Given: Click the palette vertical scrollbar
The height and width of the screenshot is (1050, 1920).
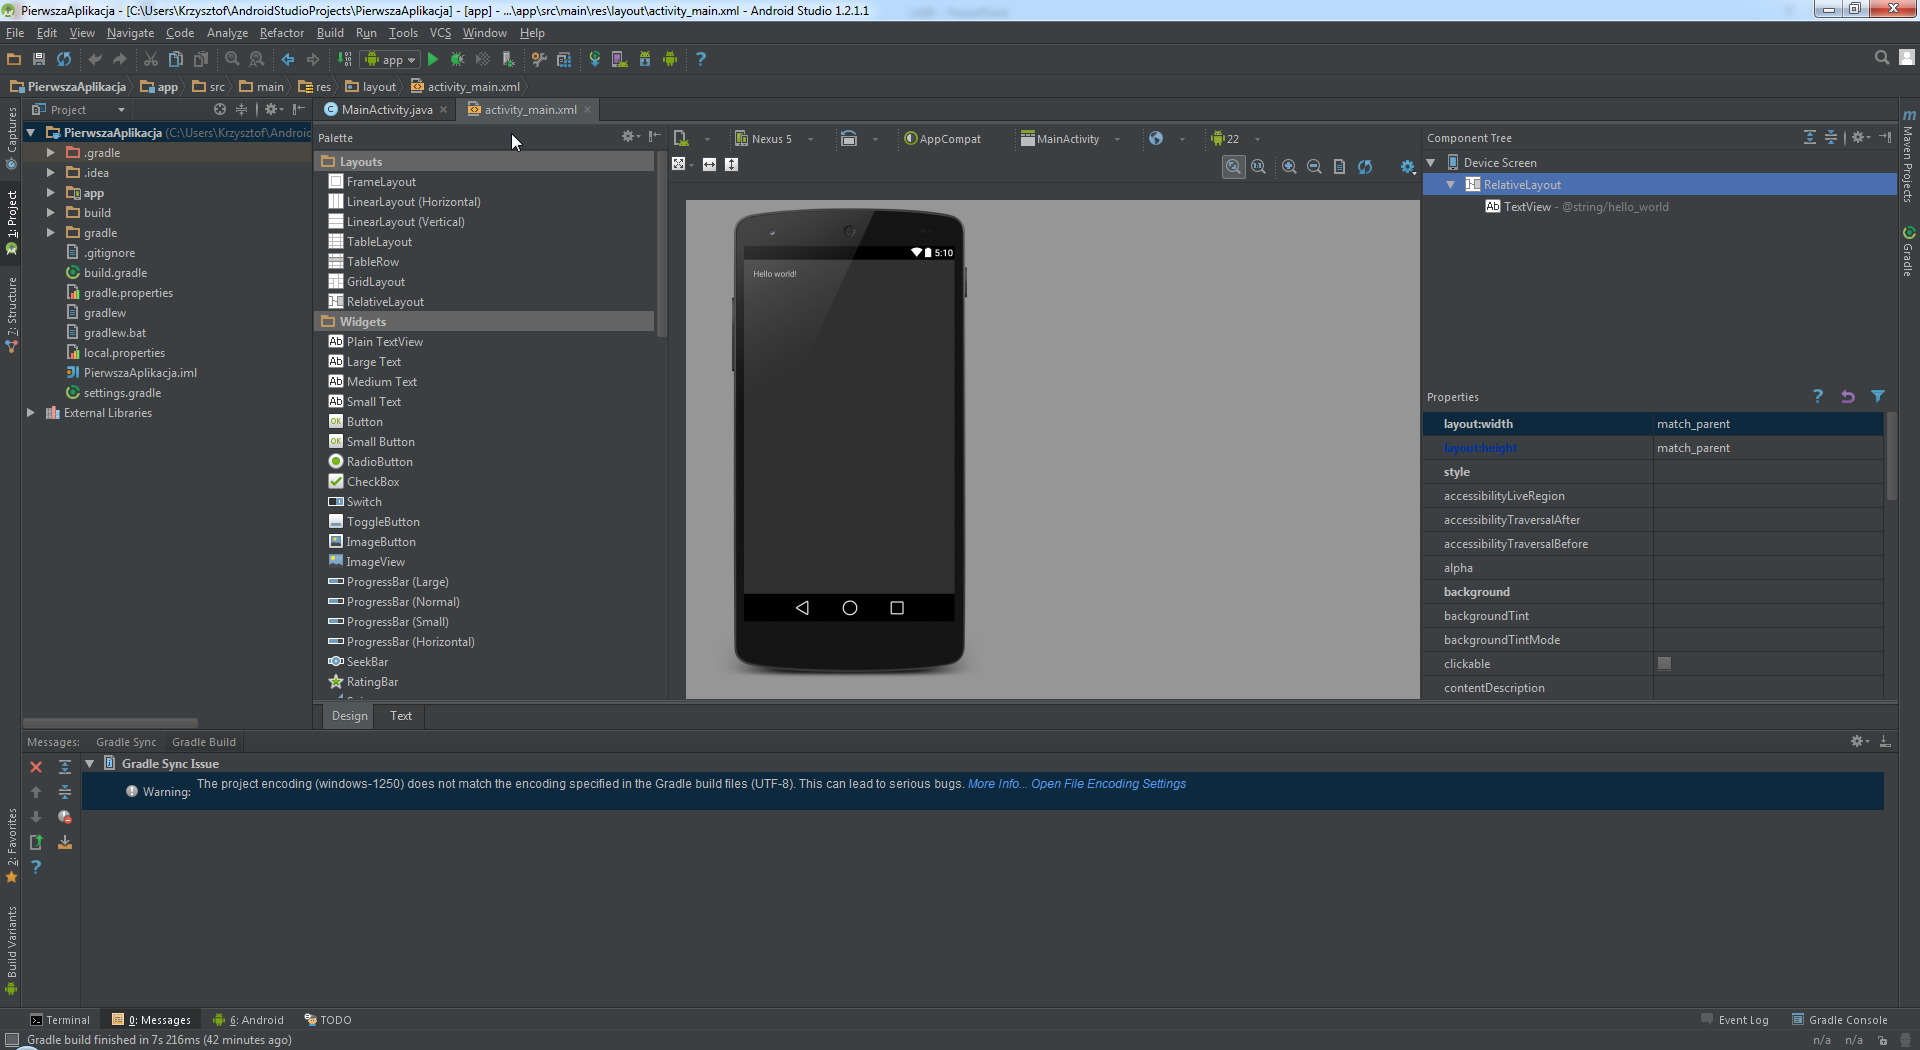Looking at the screenshot, I should point(660,245).
